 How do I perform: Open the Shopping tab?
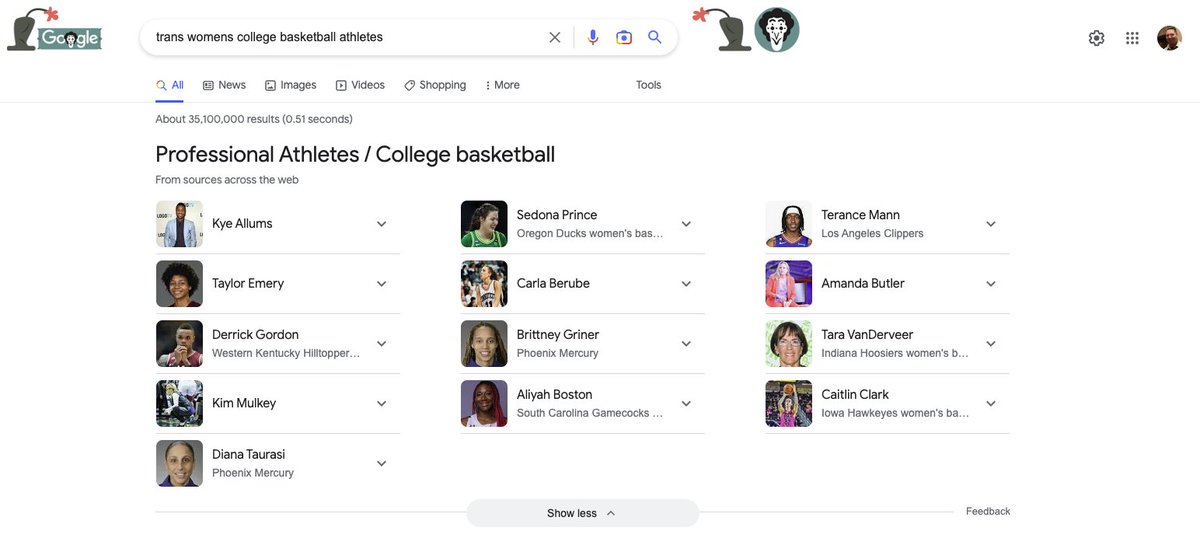(x=435, y=85)
